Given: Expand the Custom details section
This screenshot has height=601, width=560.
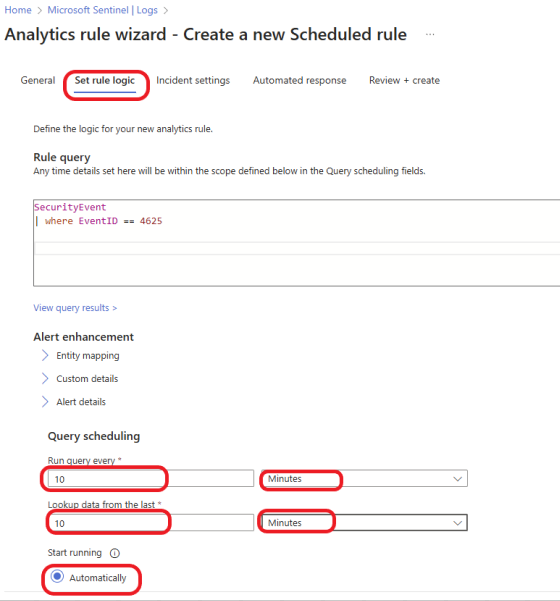Looking at the screenshot, I should point(87,379).
